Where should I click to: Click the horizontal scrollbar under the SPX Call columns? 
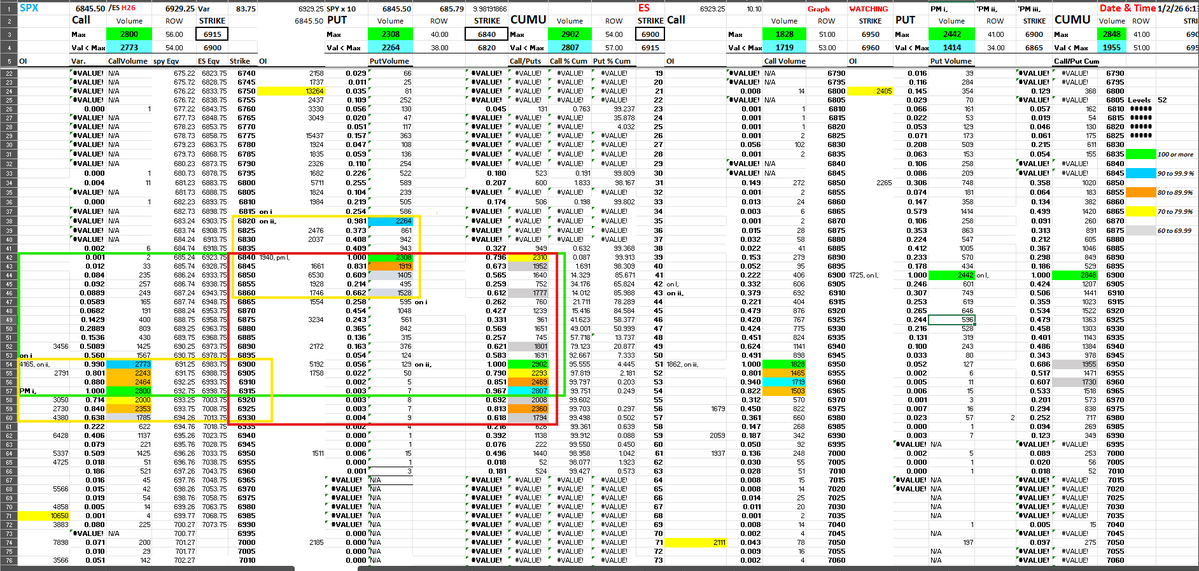click(x=147, y=568)
